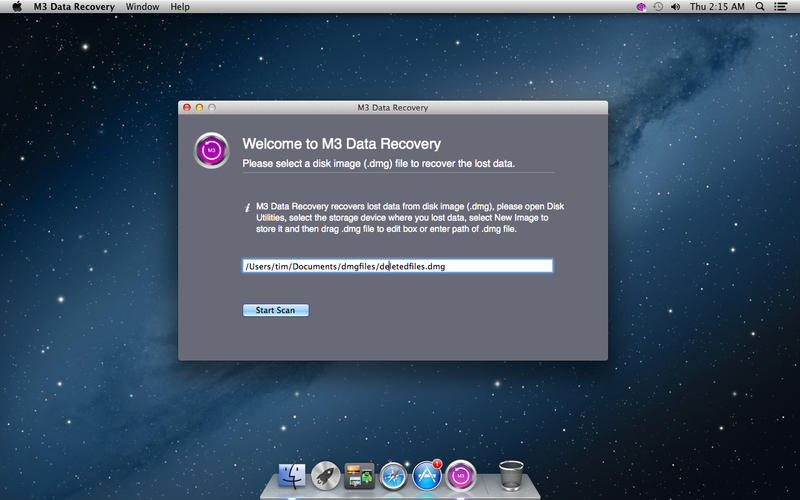Open Finder from the Dock
The width and height of the screenshot is (800, 500).
point(292,476)
